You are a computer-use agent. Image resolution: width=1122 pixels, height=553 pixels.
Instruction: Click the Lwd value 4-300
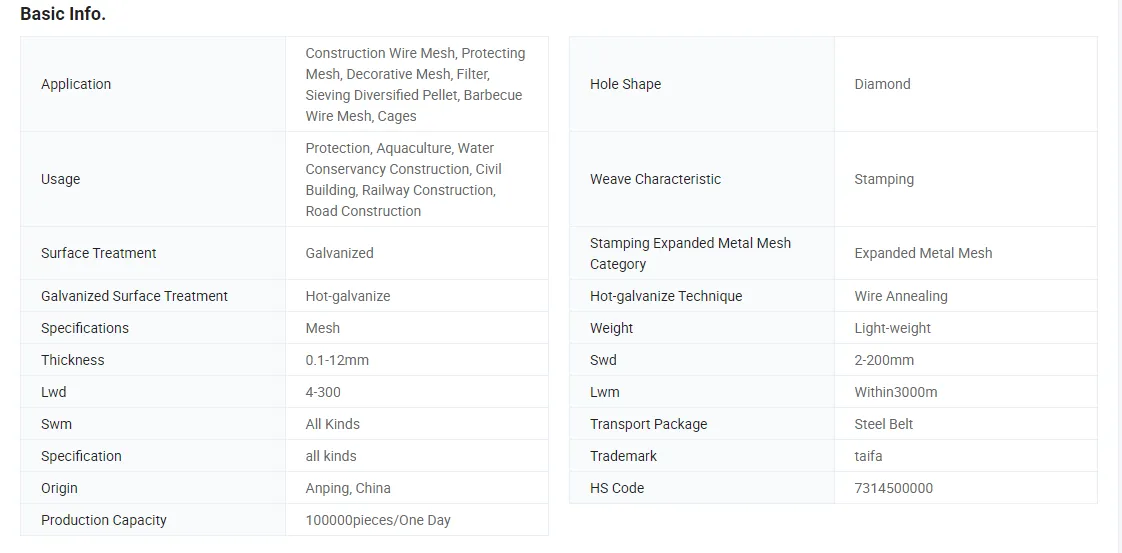pyautogui.click(x=325, y=392)
